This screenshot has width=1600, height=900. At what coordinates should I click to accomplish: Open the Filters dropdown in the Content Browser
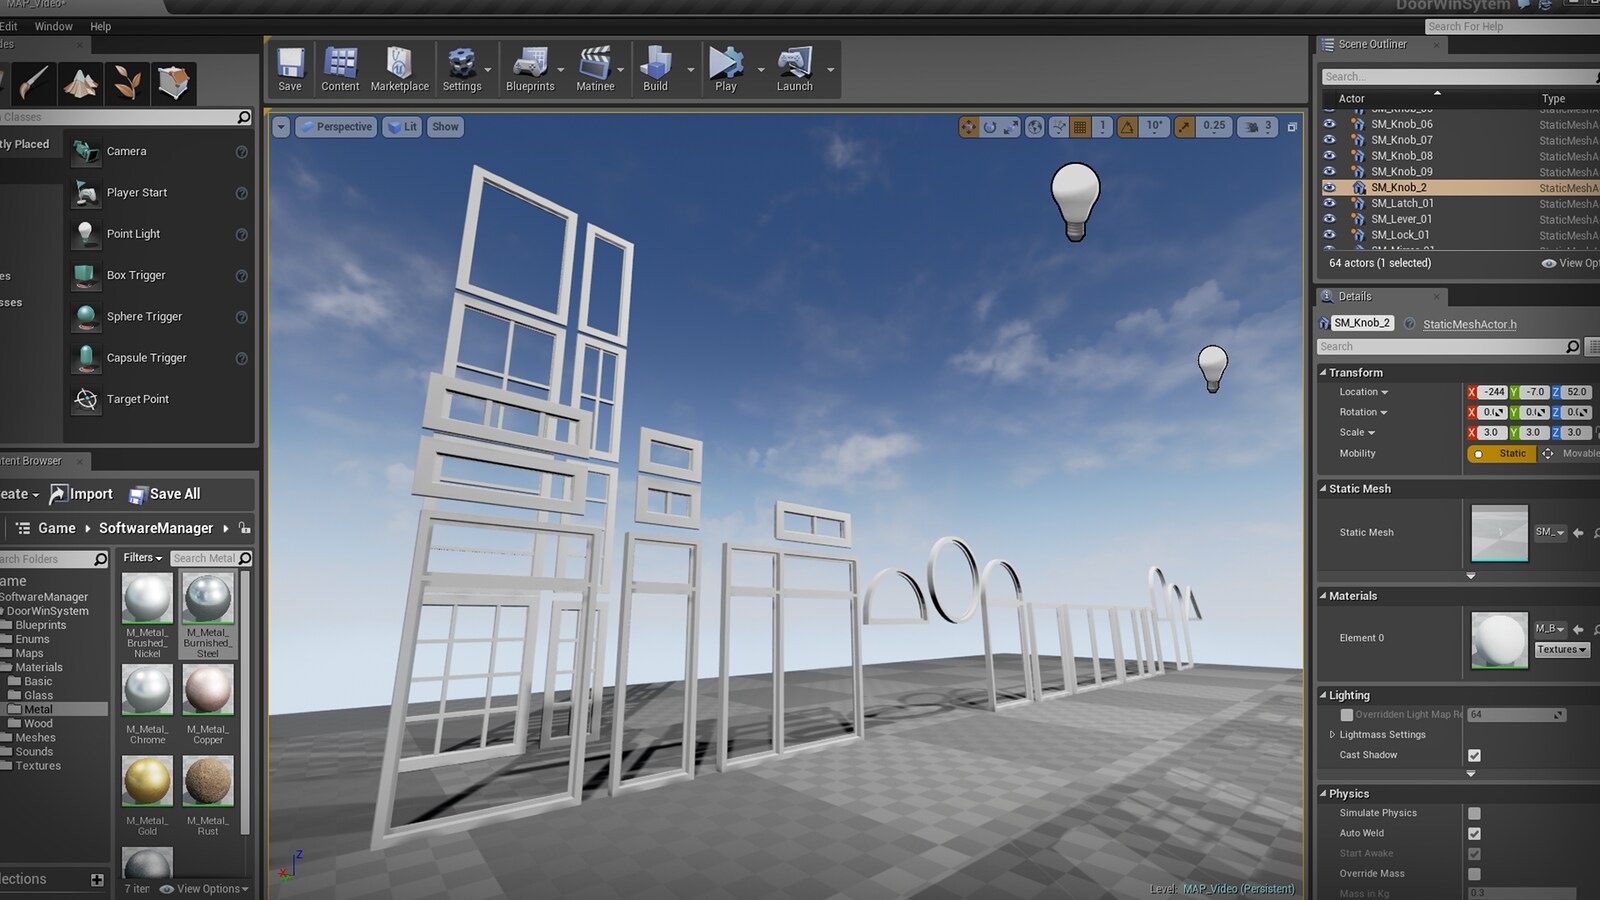click(x=141, y=557)
